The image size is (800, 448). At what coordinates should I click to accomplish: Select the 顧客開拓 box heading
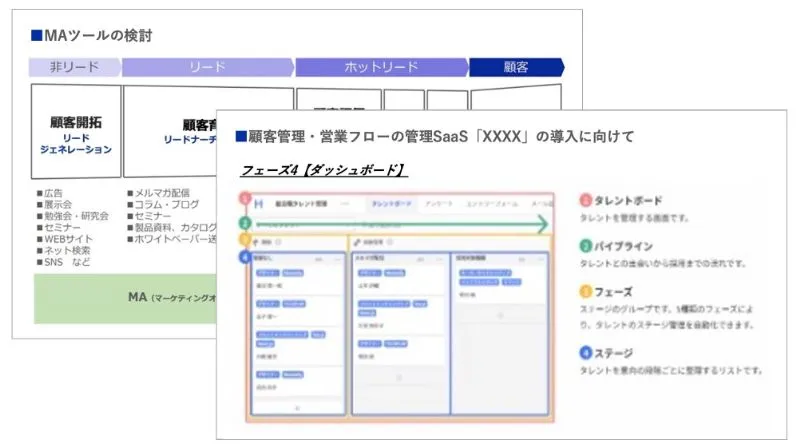pyautogui.click(x=76, y=122)
